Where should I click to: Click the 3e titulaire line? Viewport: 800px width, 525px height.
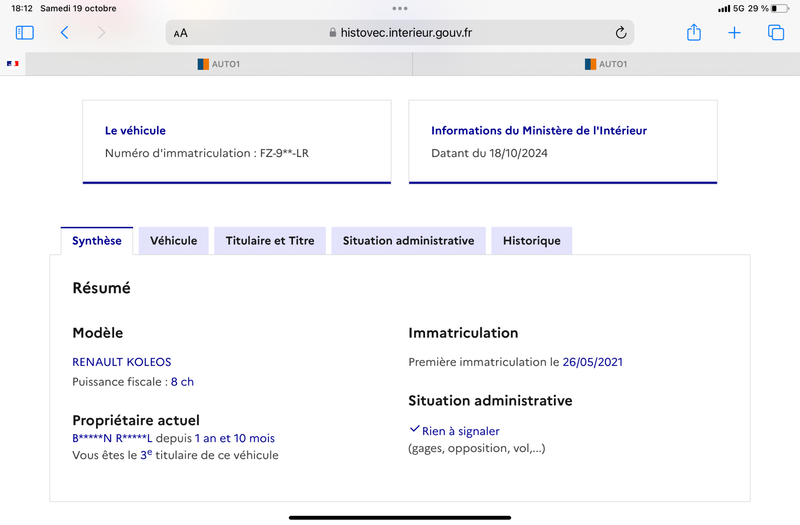(x=176, y=455)
